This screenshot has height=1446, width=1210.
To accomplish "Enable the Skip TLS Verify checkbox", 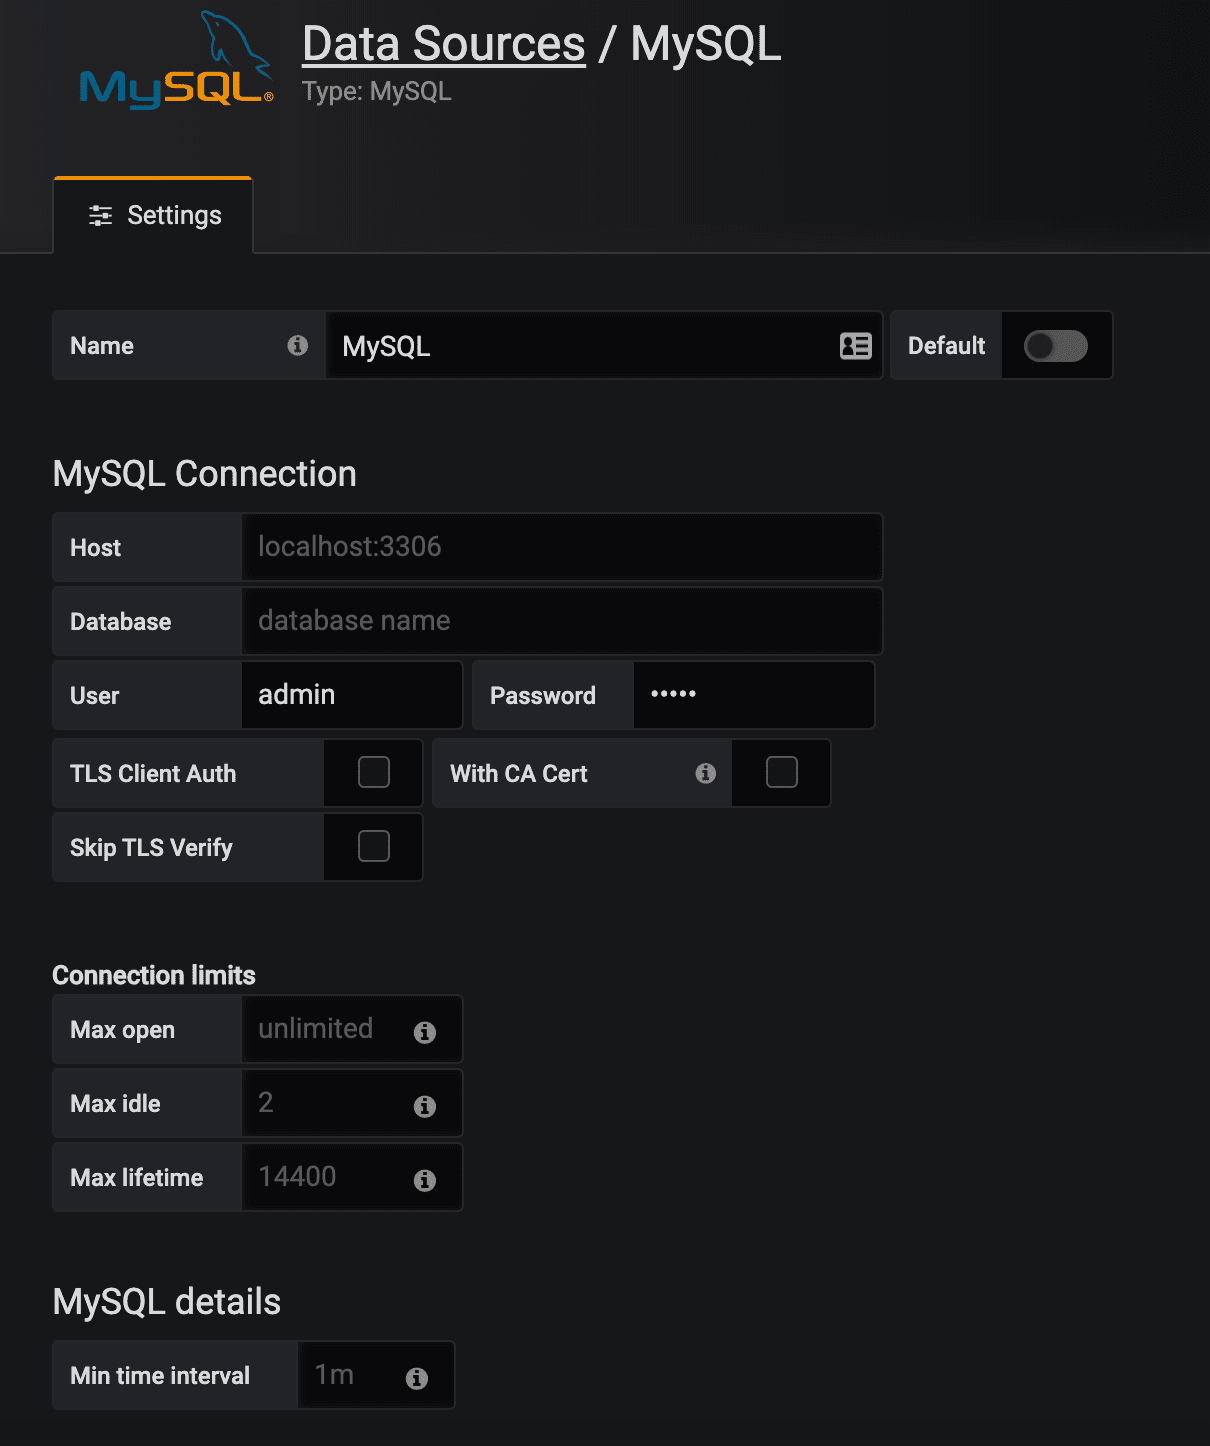I will pyautogui.click(x=374, y=846).
